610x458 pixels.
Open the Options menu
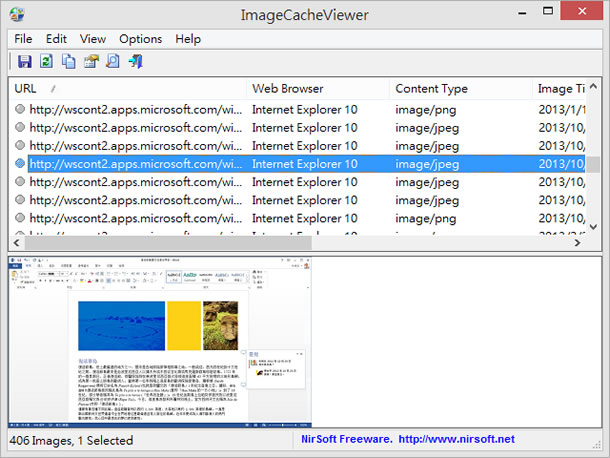(140, 39)
